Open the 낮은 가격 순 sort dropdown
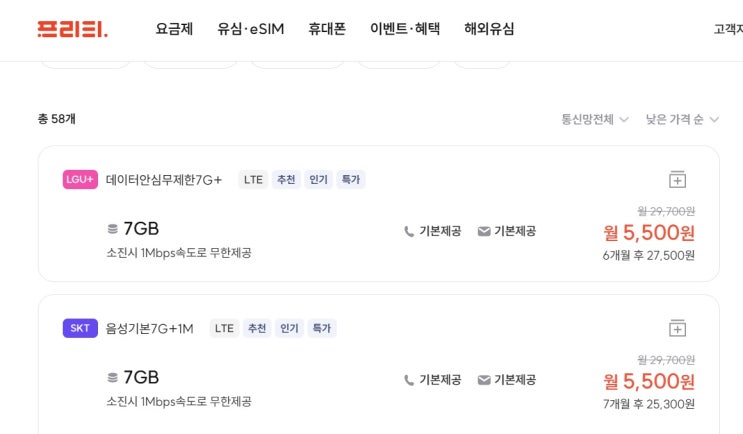 (x=682, y=120)
